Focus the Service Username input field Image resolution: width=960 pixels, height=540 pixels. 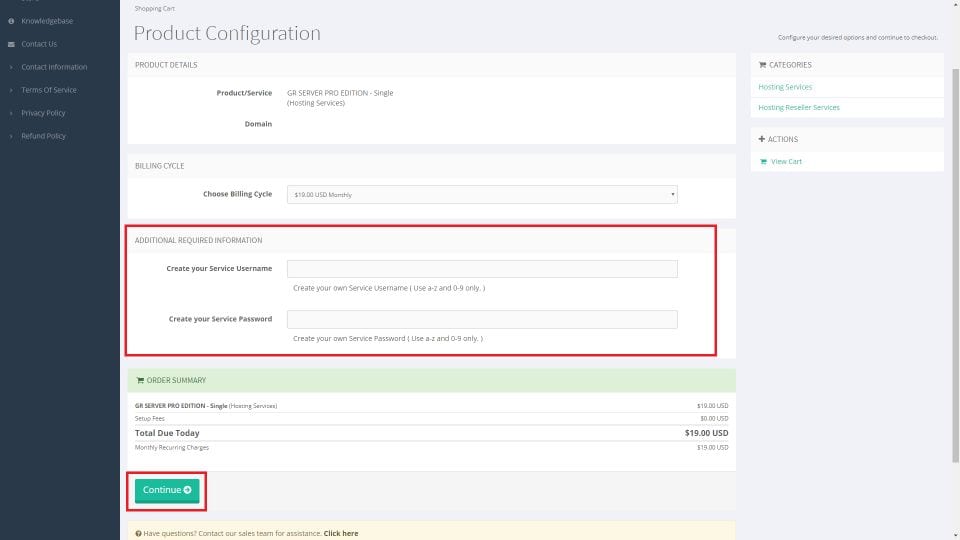pos(482,269)
